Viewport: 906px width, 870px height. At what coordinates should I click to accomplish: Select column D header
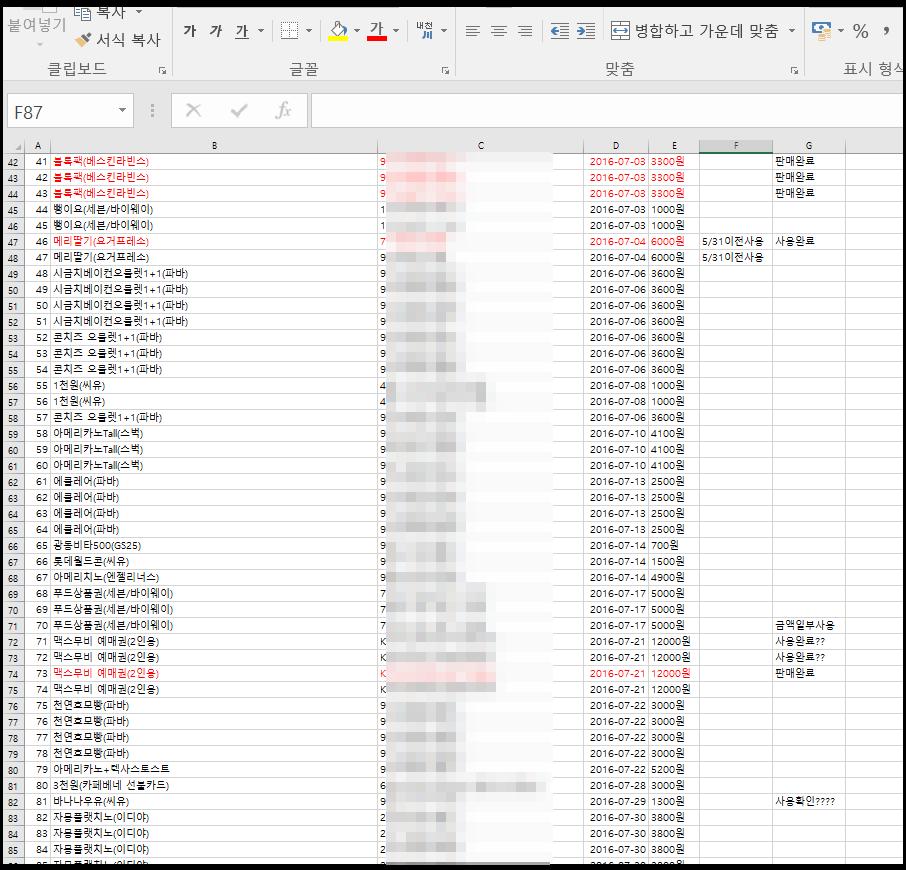616,146
